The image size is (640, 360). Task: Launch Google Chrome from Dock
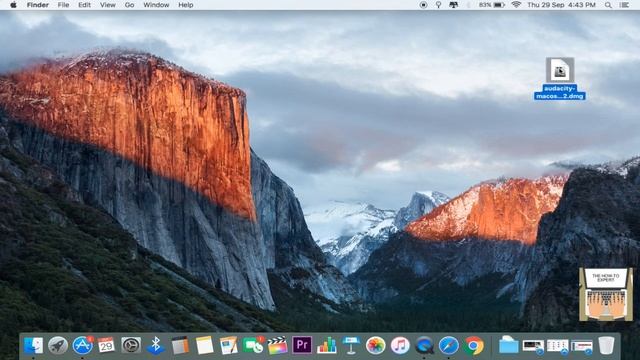(x=473, y=345)
